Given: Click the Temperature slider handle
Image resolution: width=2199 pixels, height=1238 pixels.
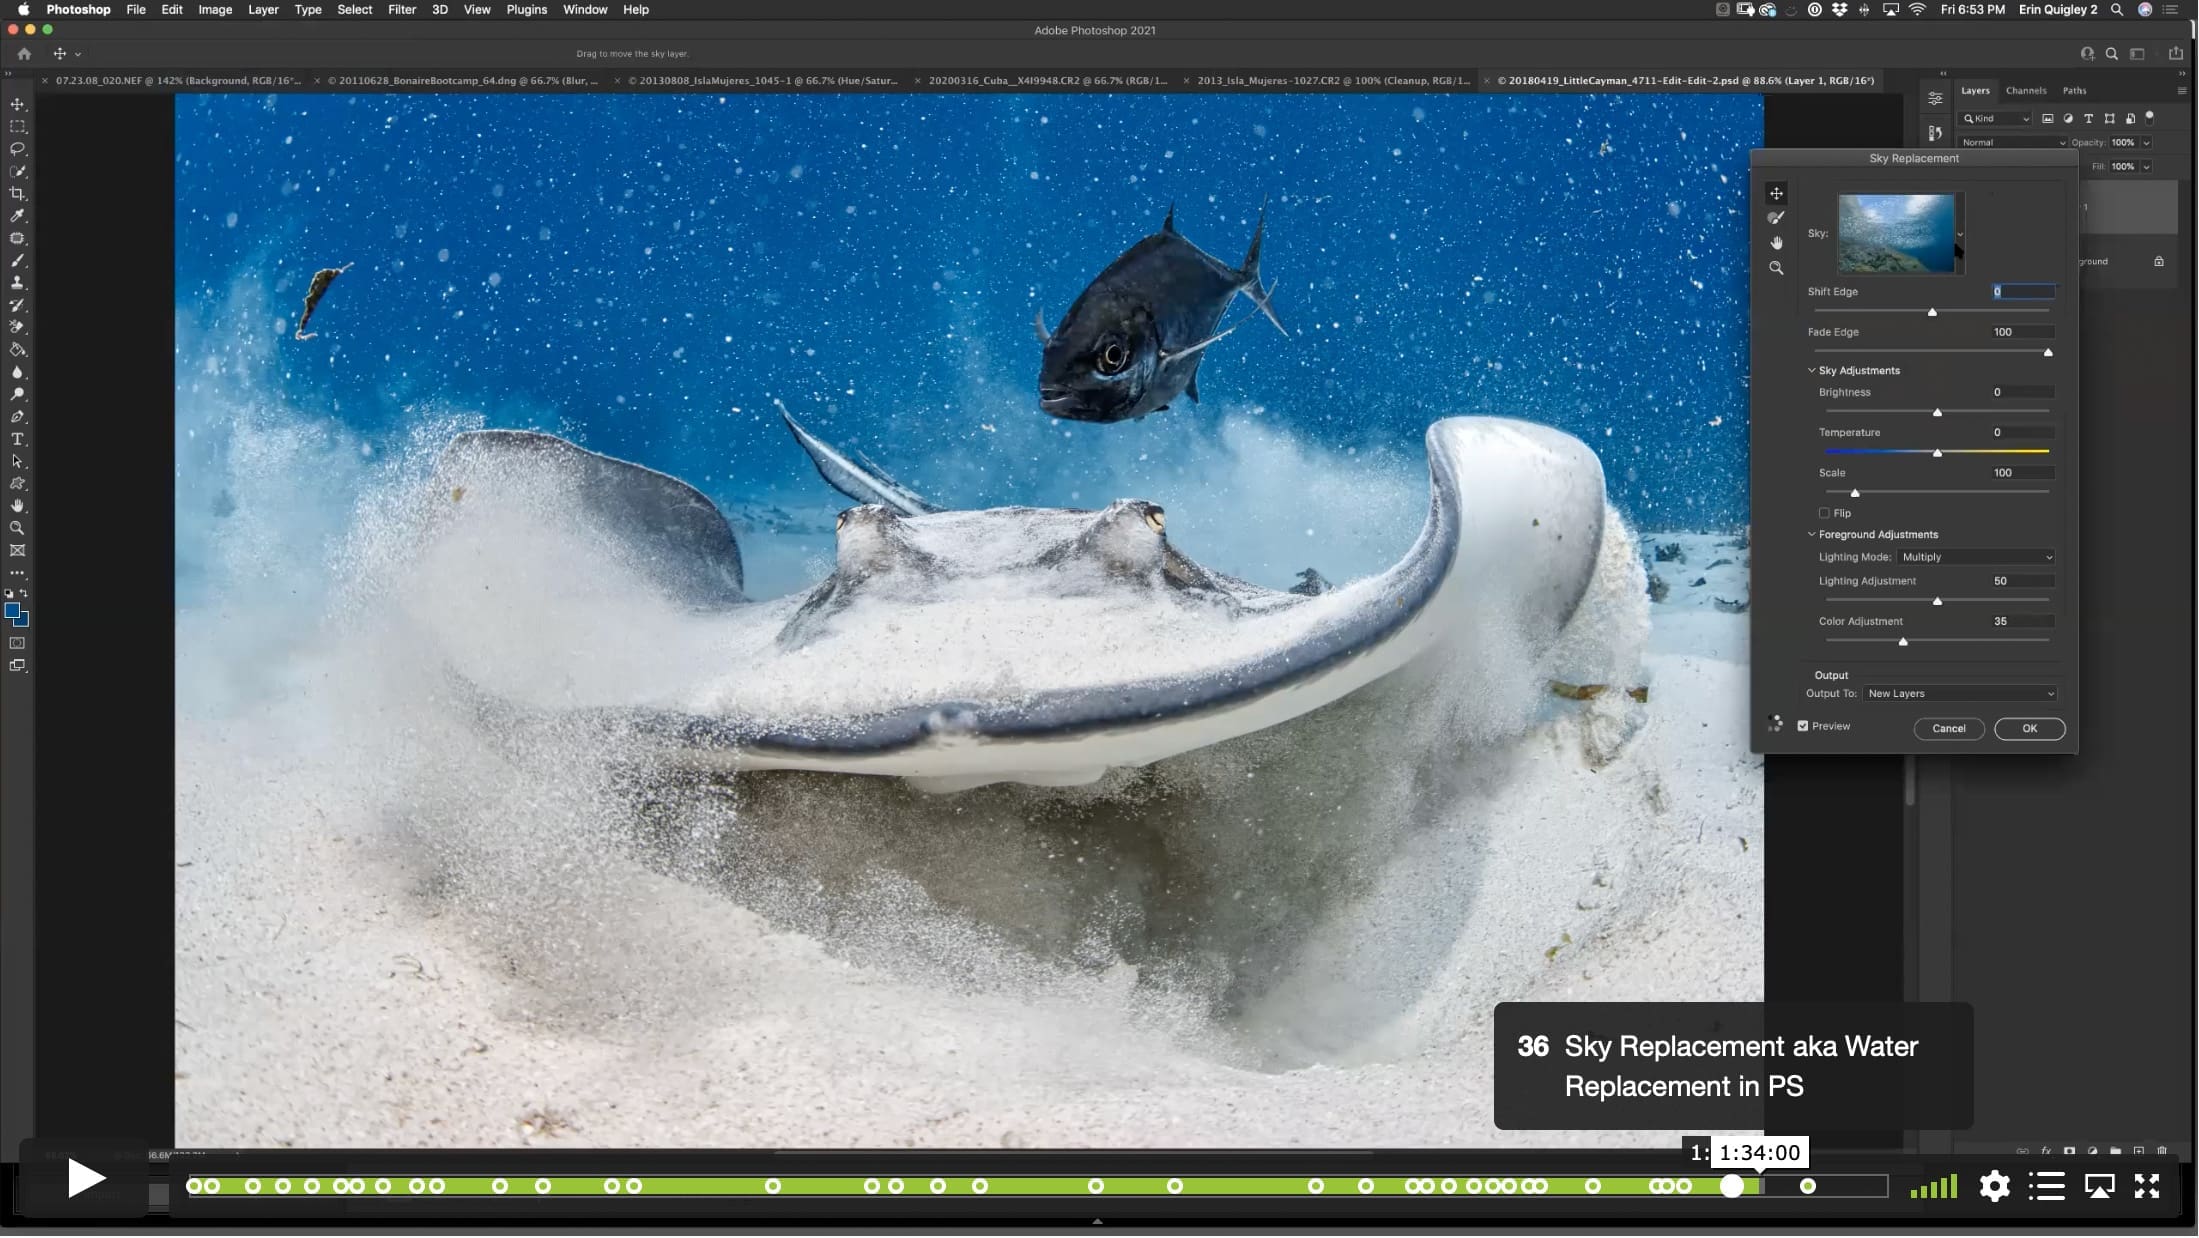Looking at the screenshot, I should coord(1937,453).
